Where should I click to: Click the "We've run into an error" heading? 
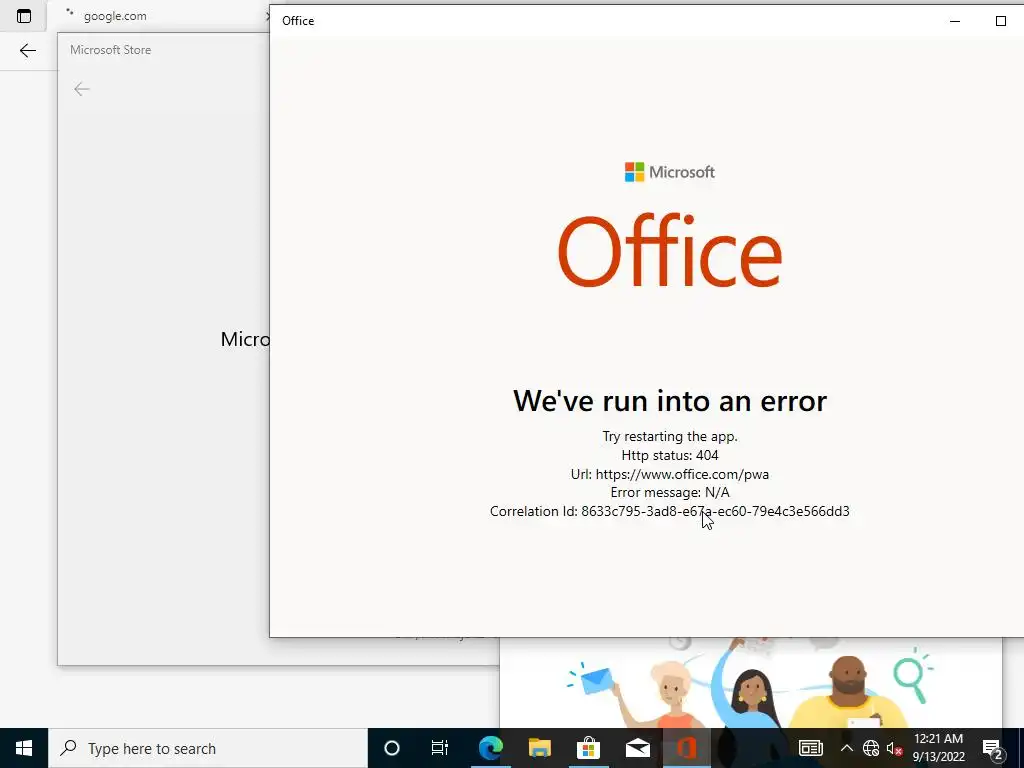[x=670, y=400]
